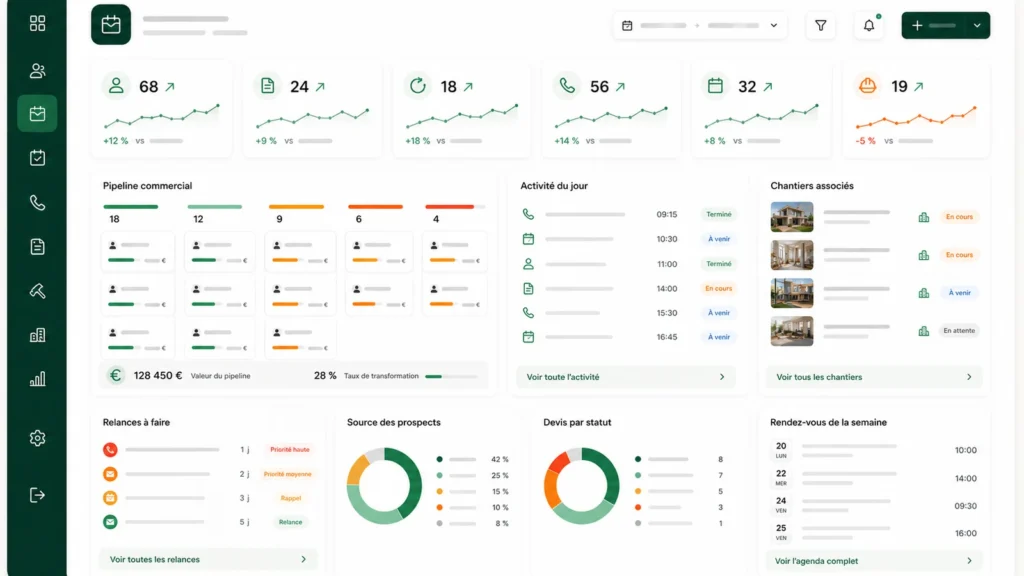Open the rendez-vous at 16:00 on 25
Image resolution: width=1024 pixels, height=576 pixels.
(874, 533)
